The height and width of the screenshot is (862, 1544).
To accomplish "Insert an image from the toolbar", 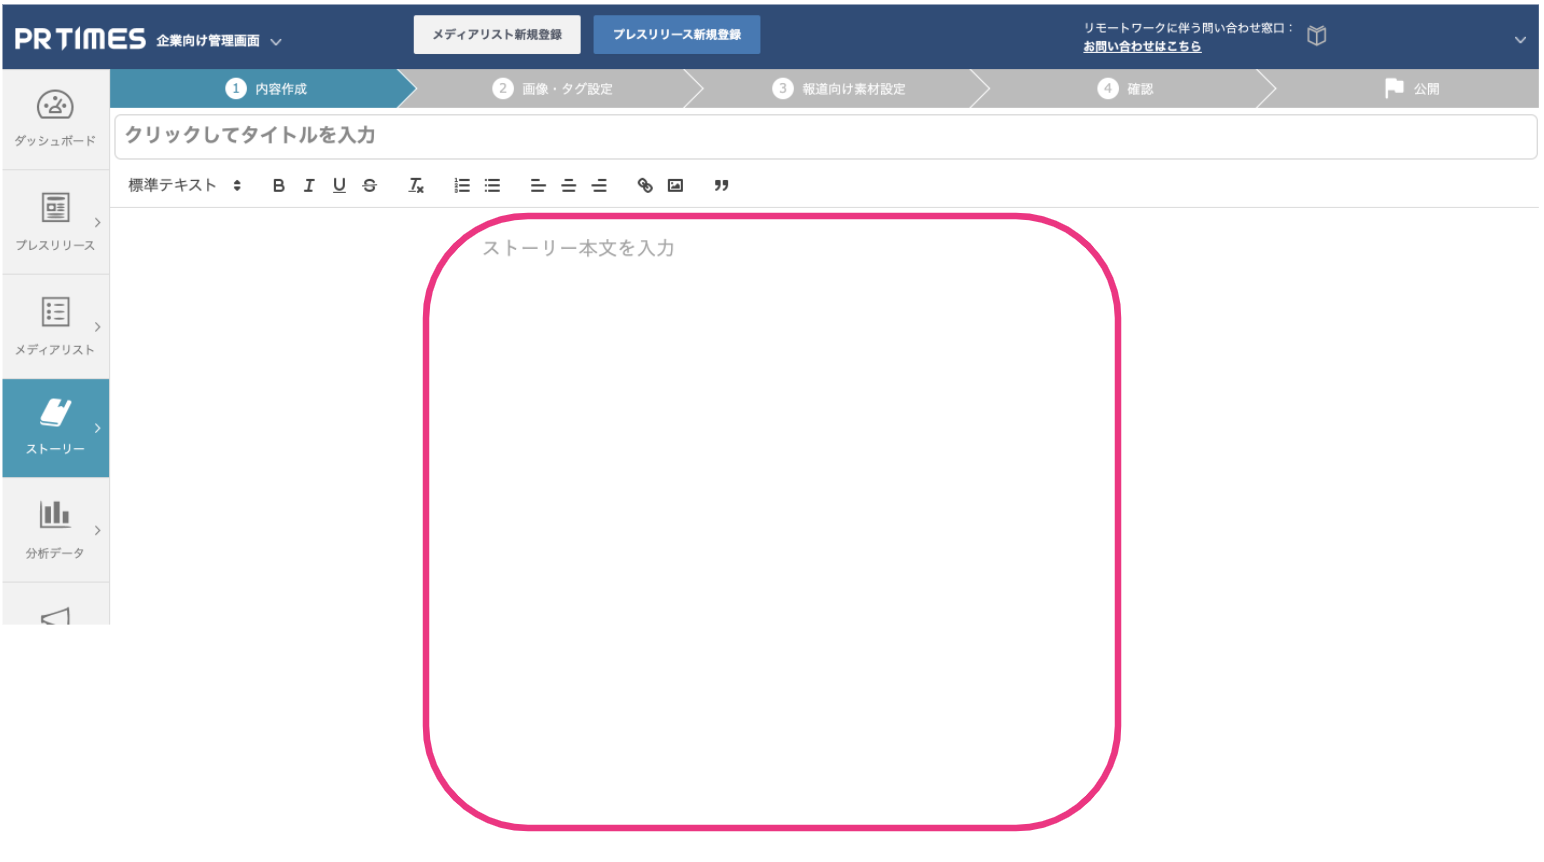I will point(676,185).
